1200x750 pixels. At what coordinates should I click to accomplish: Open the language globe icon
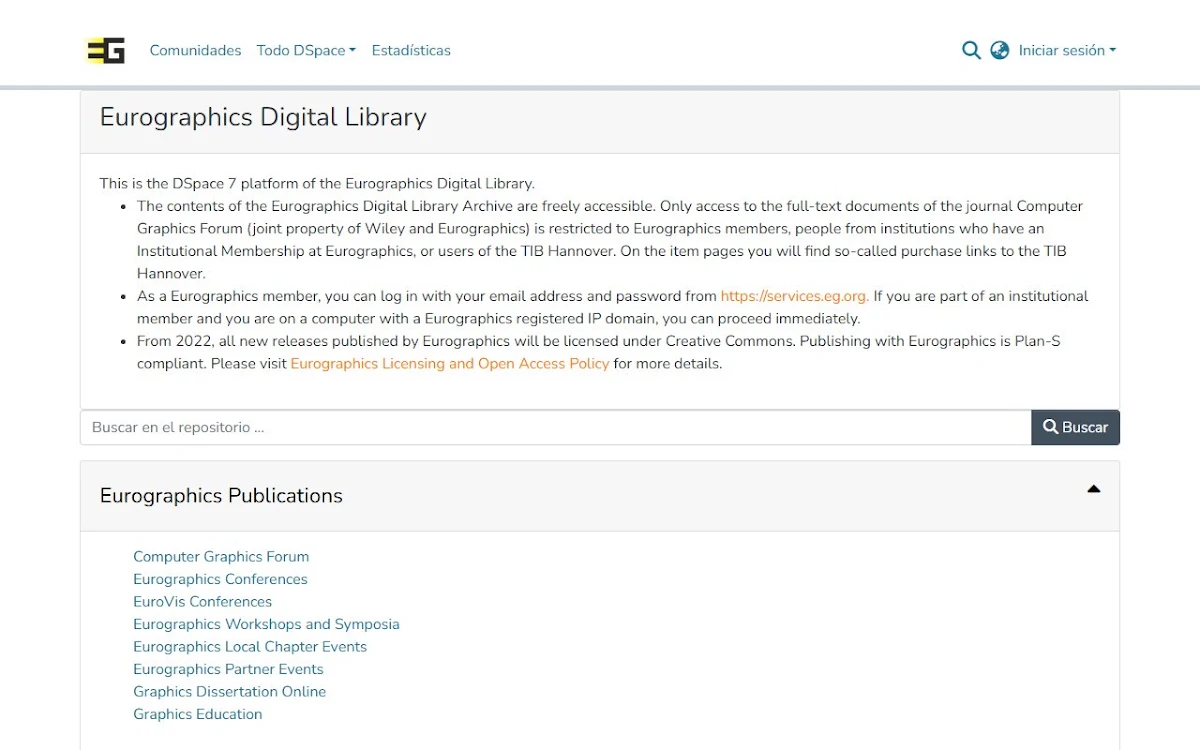coord(1000,50)
